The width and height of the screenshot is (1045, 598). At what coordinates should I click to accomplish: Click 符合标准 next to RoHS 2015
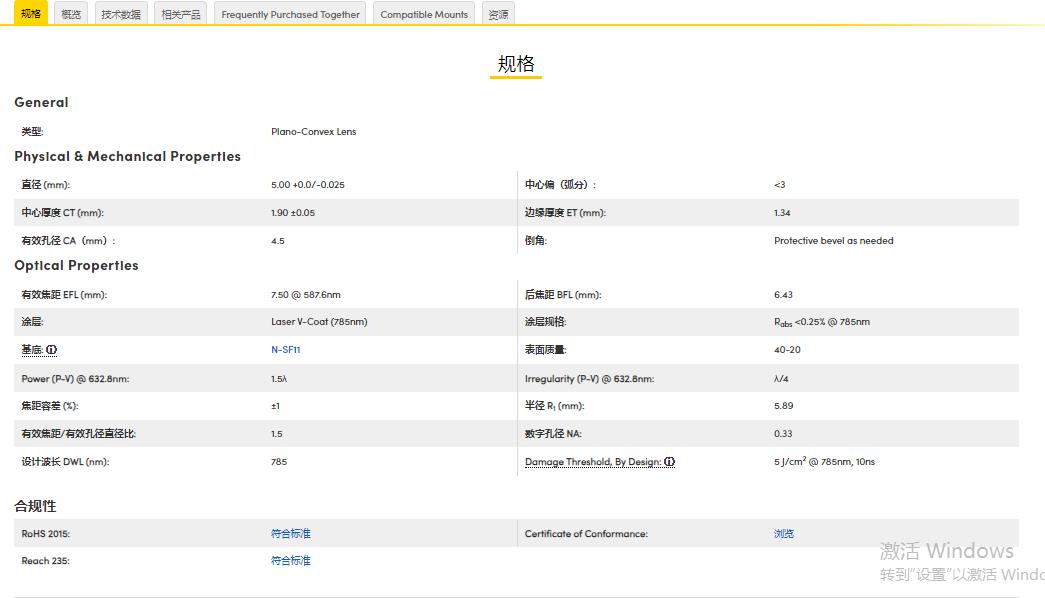[290, 533]
